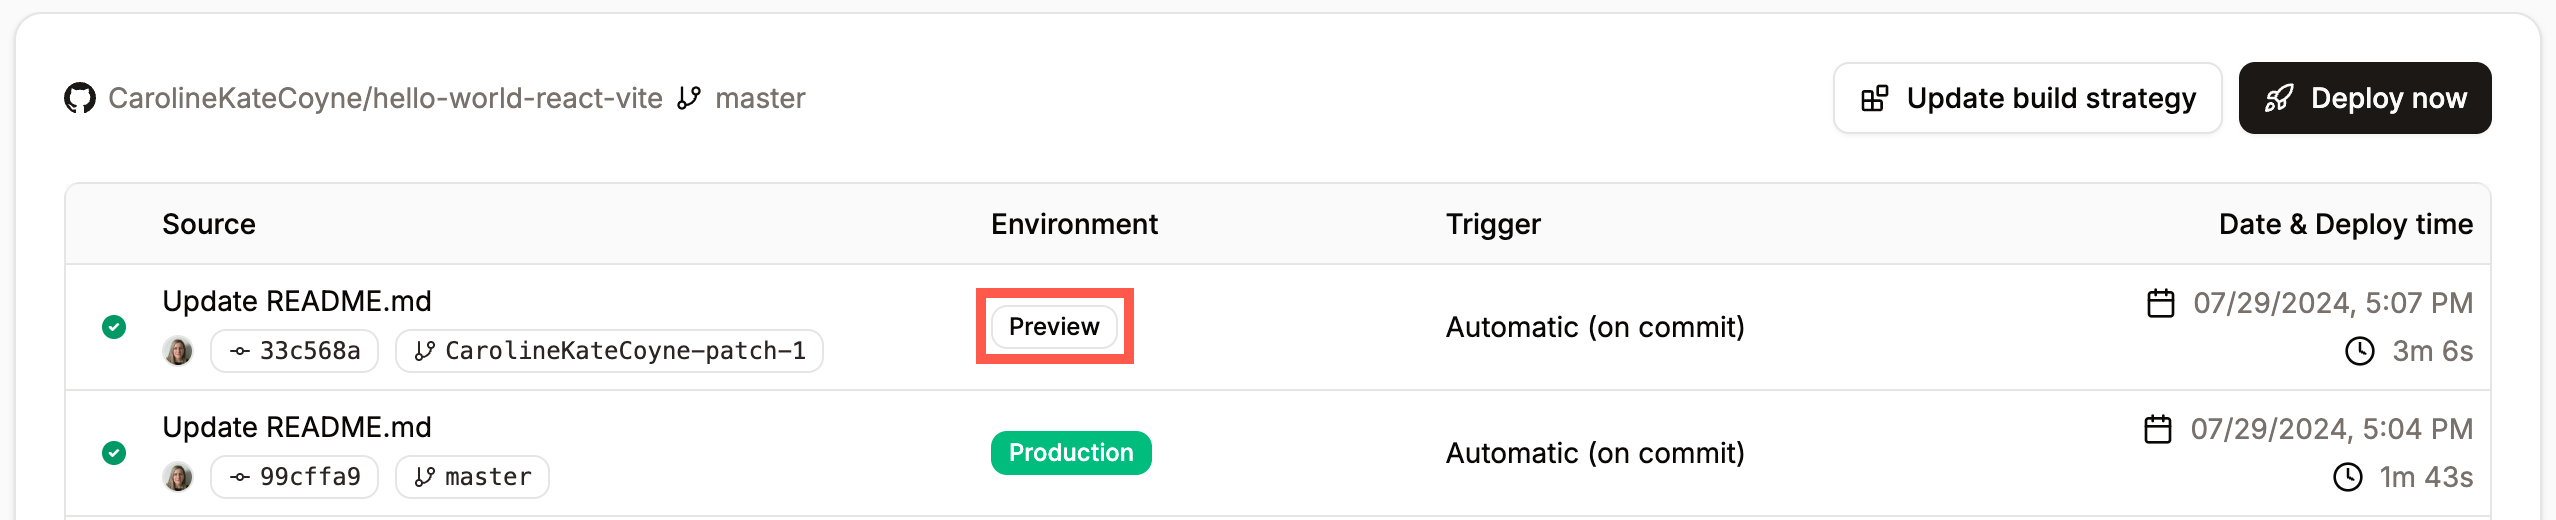Click the GitHub logo icon
The image size is (2556, 520).
point(80,98)
